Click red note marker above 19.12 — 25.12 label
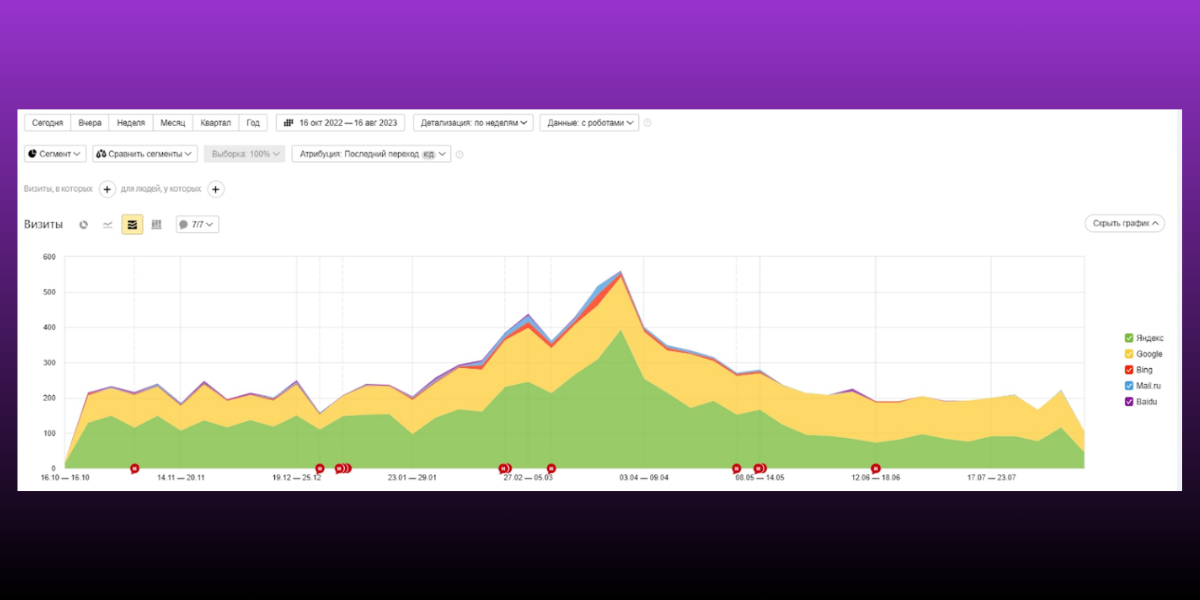Viewport: 1200px width, 600px height. [x=320, y=468]
